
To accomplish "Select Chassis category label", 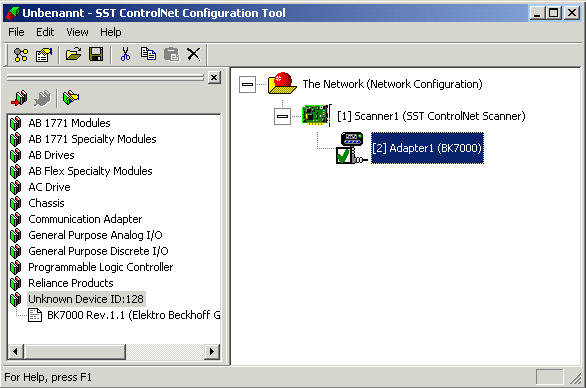I will 46,203.
